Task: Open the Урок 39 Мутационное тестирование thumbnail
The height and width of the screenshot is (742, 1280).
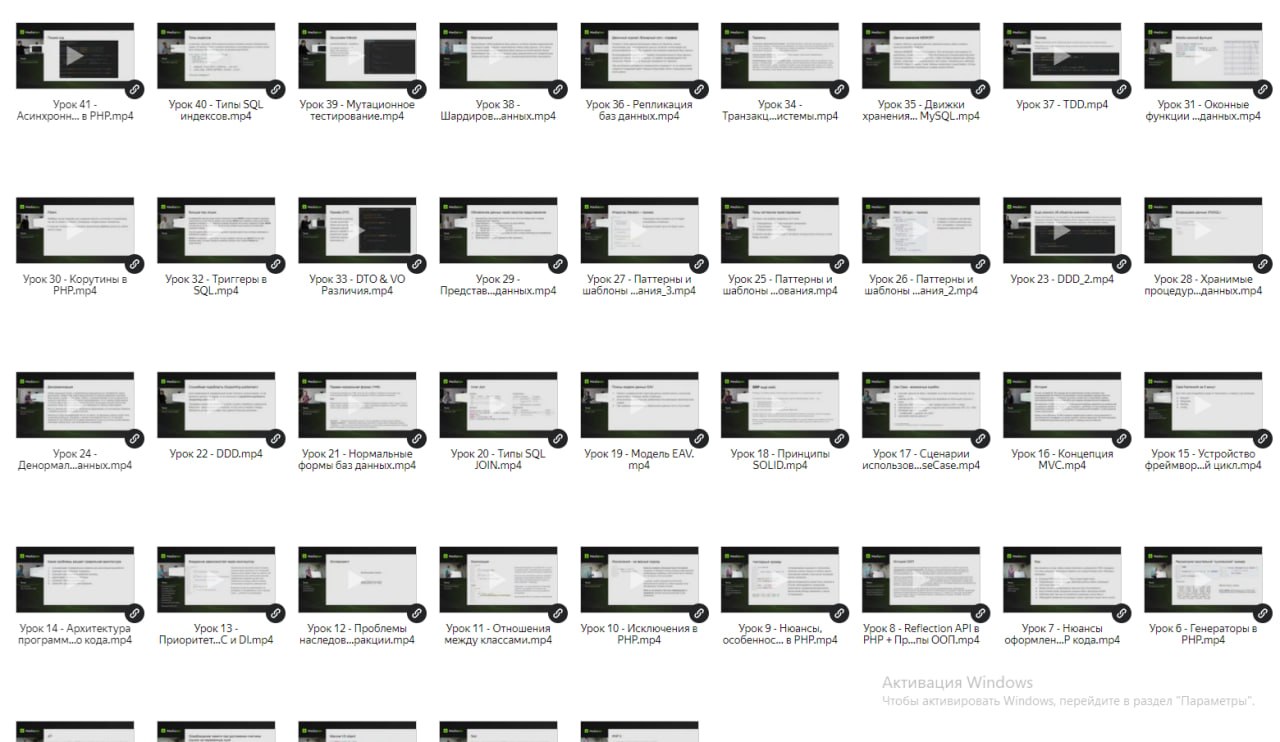Action: [x=357, y=56]
